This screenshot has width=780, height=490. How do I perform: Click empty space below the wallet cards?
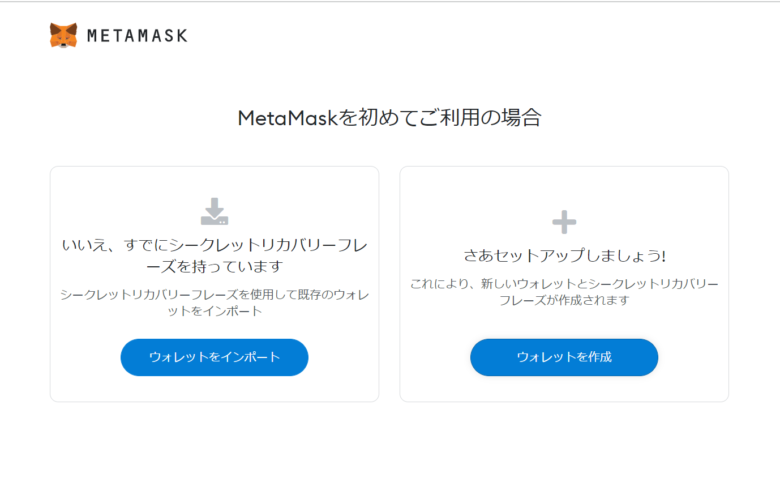(x=390, y=448)
